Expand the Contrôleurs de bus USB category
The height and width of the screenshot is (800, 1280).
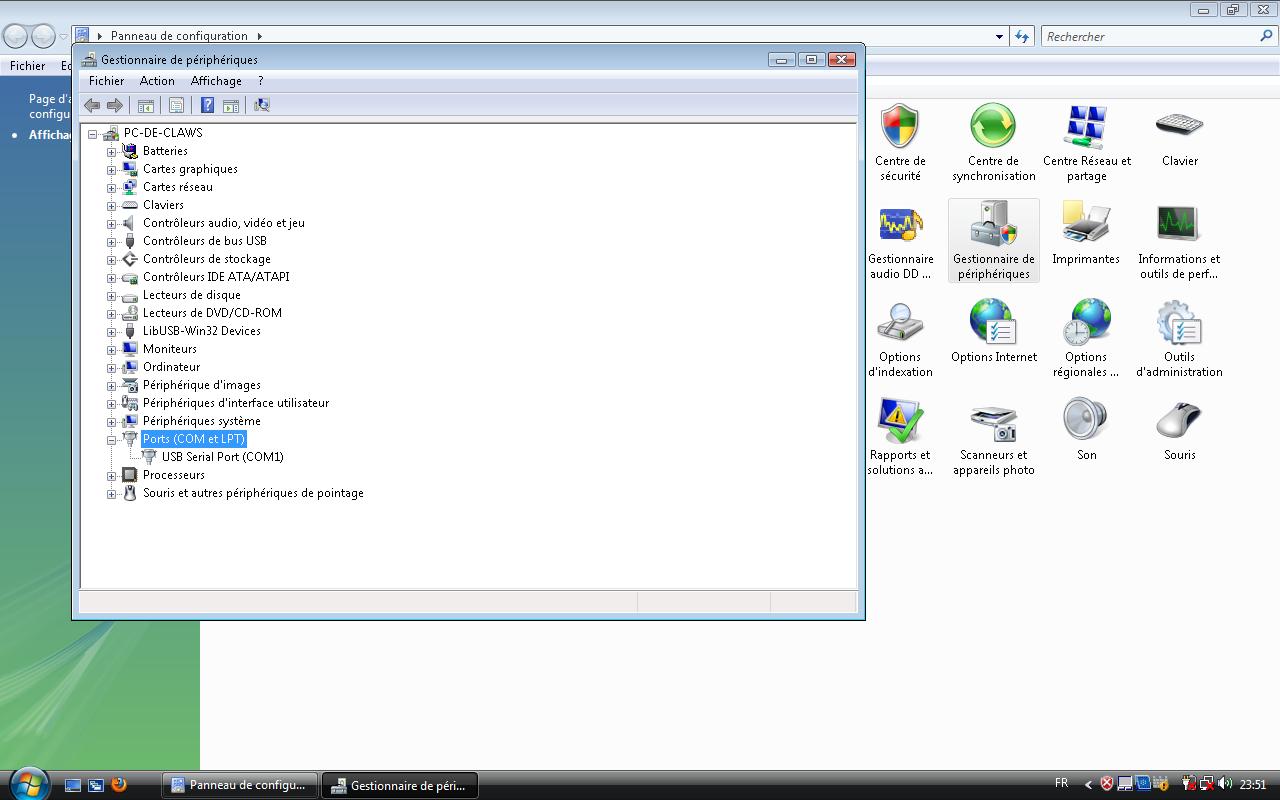(x=111, y=242)
